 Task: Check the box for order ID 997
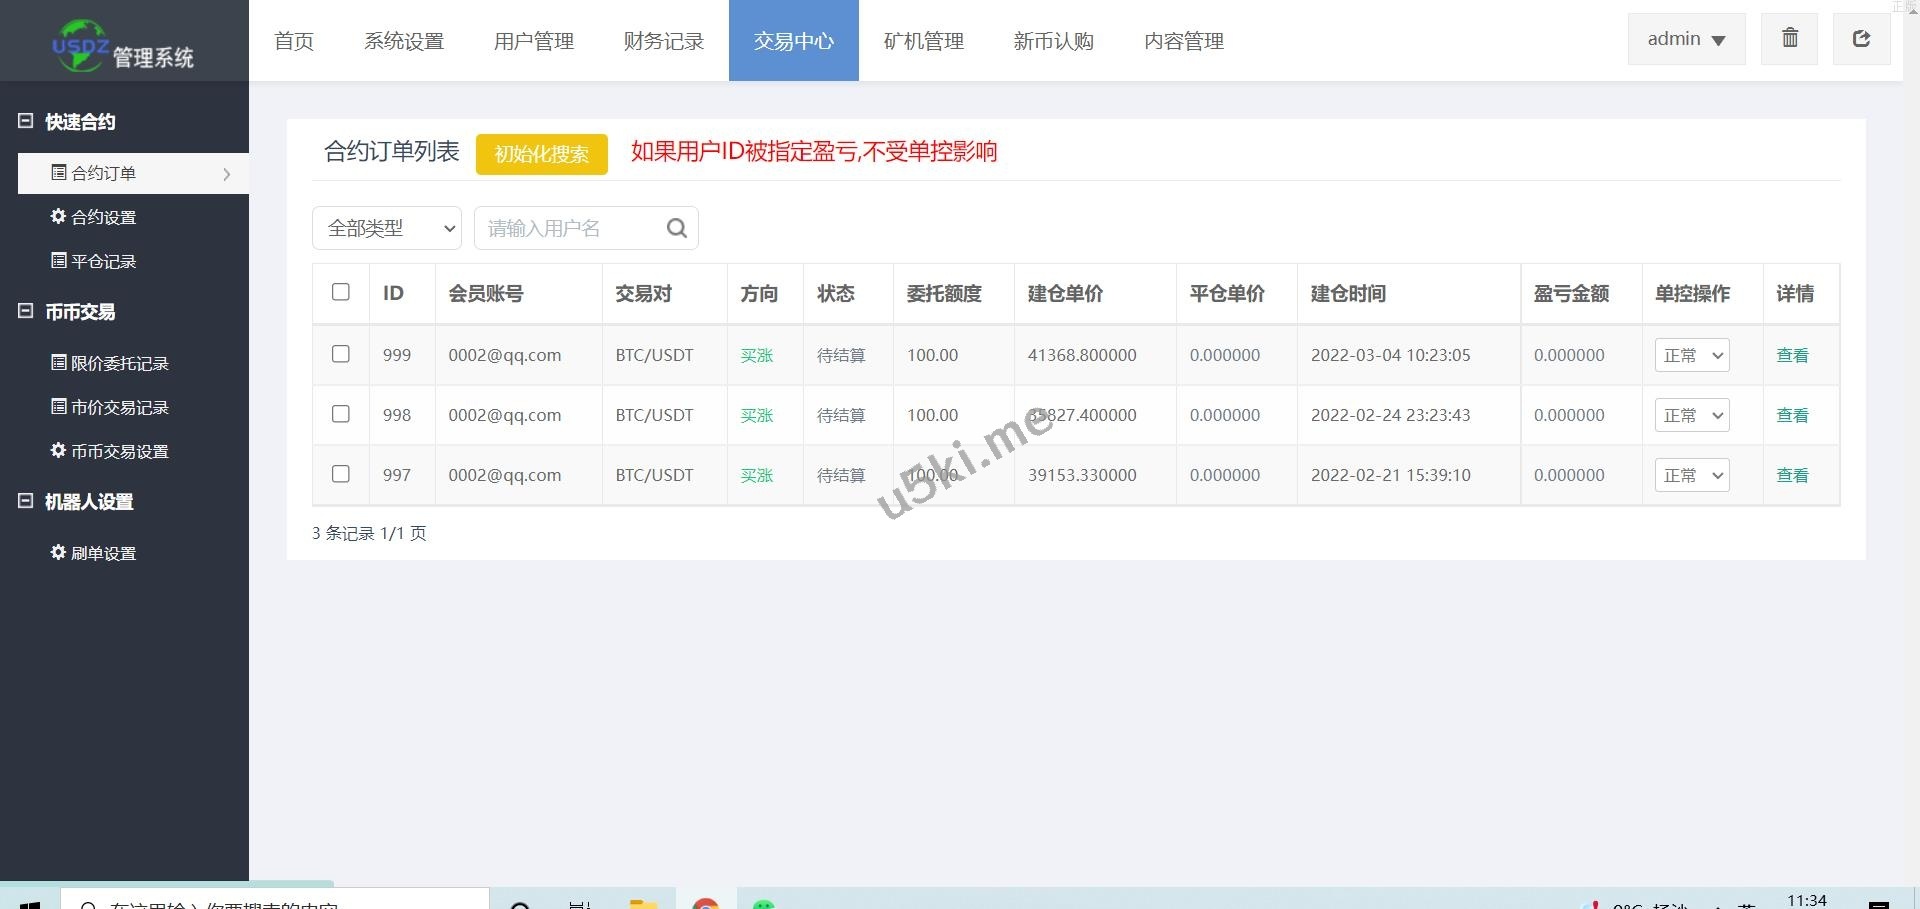coord(341,474)
